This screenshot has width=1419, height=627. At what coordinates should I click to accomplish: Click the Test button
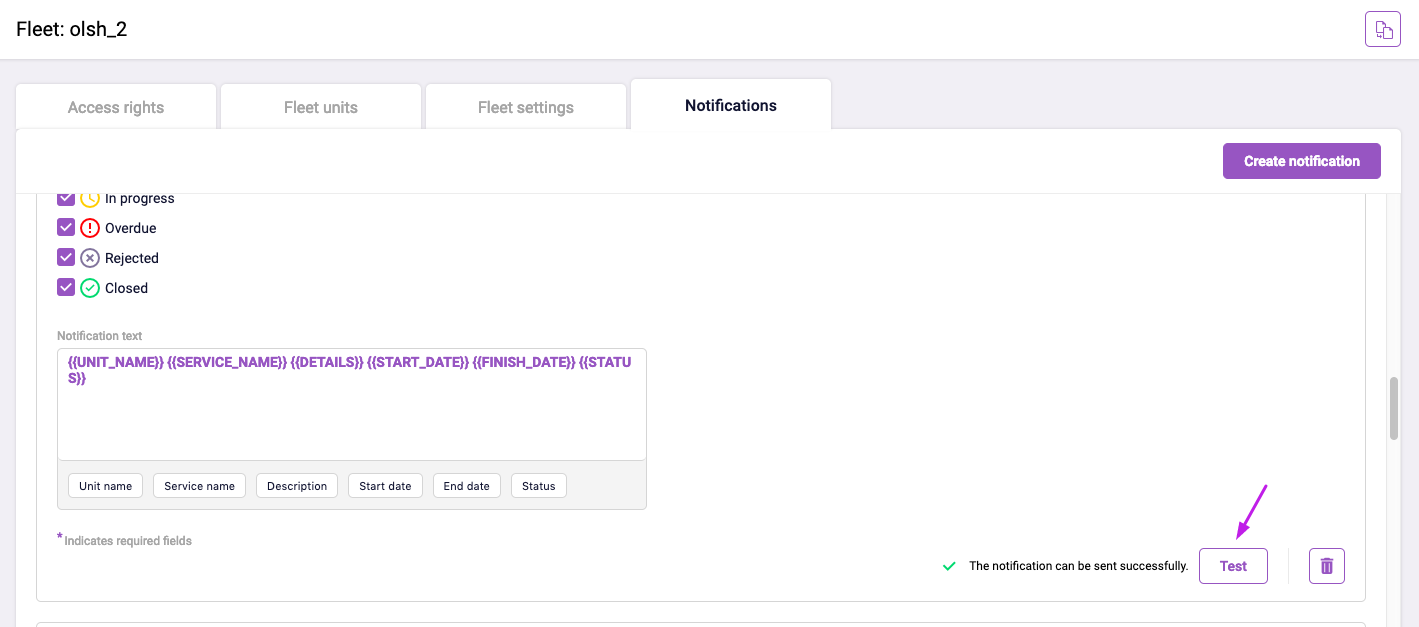(1233, 566)
